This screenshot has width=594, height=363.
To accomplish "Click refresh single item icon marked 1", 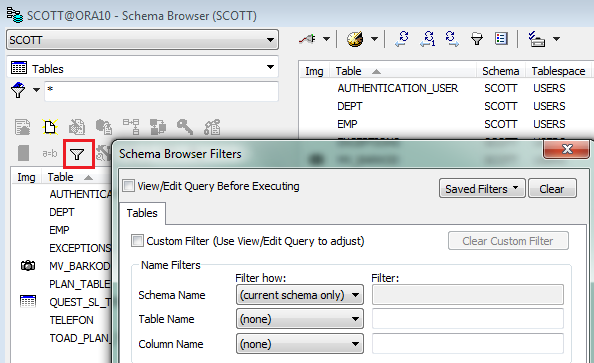I will tap(428, 39).
